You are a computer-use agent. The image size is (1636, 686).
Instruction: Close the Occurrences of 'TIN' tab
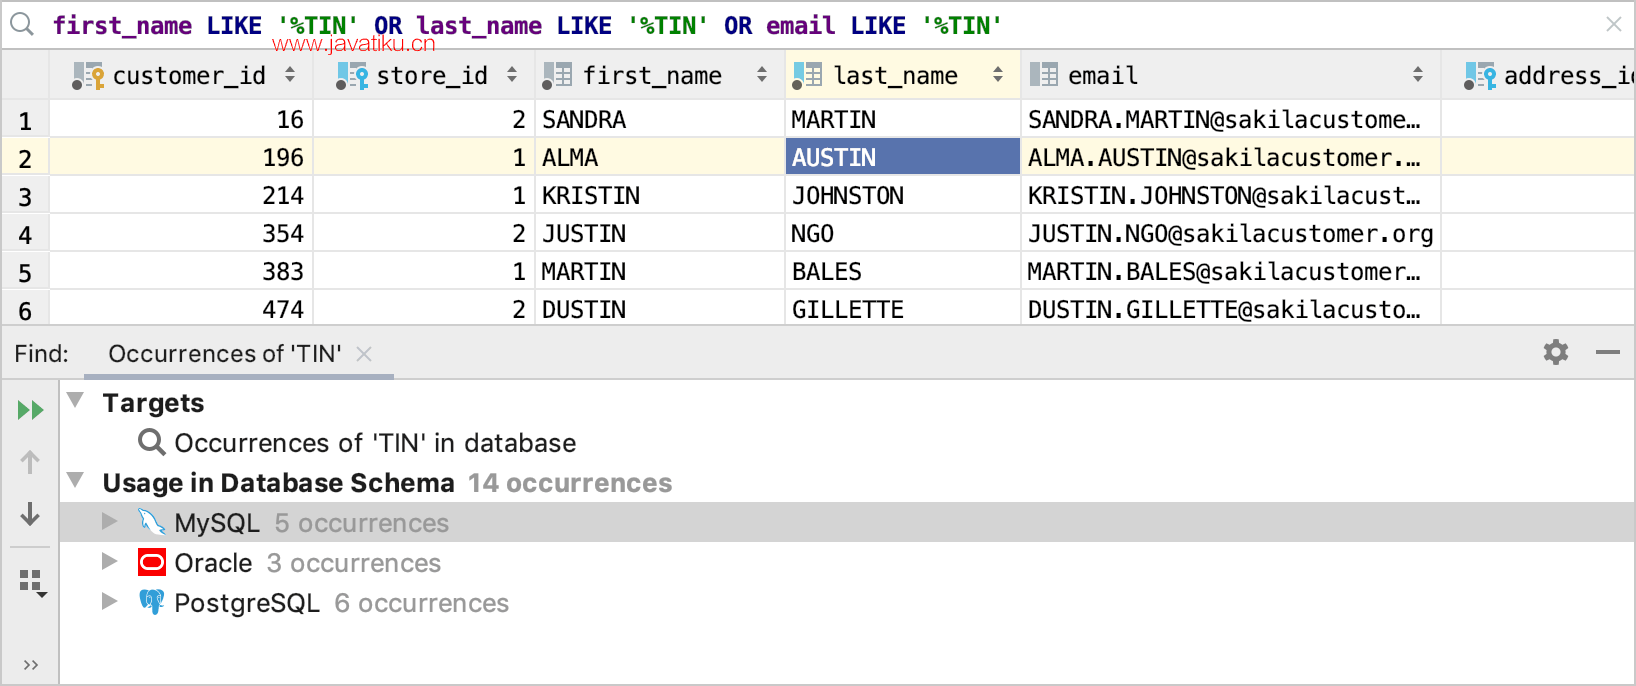click(x=364, y=354)
